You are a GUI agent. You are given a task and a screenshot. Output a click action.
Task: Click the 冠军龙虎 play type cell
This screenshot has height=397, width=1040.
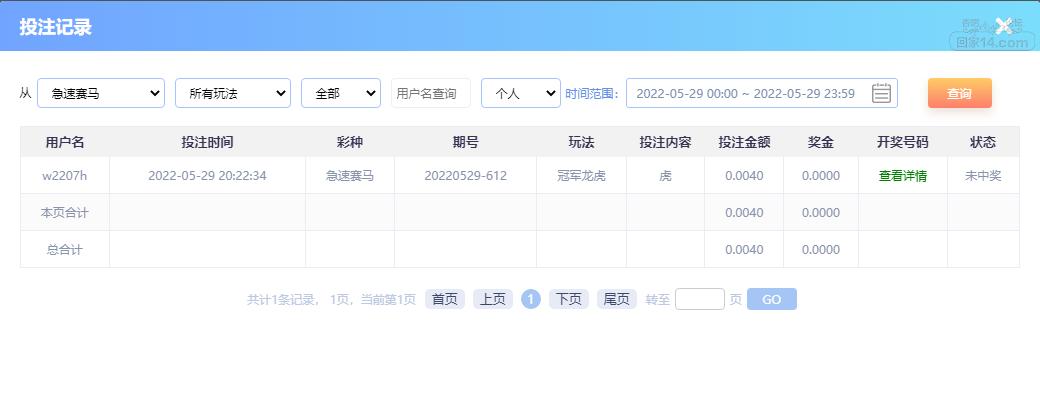(581, 176)
